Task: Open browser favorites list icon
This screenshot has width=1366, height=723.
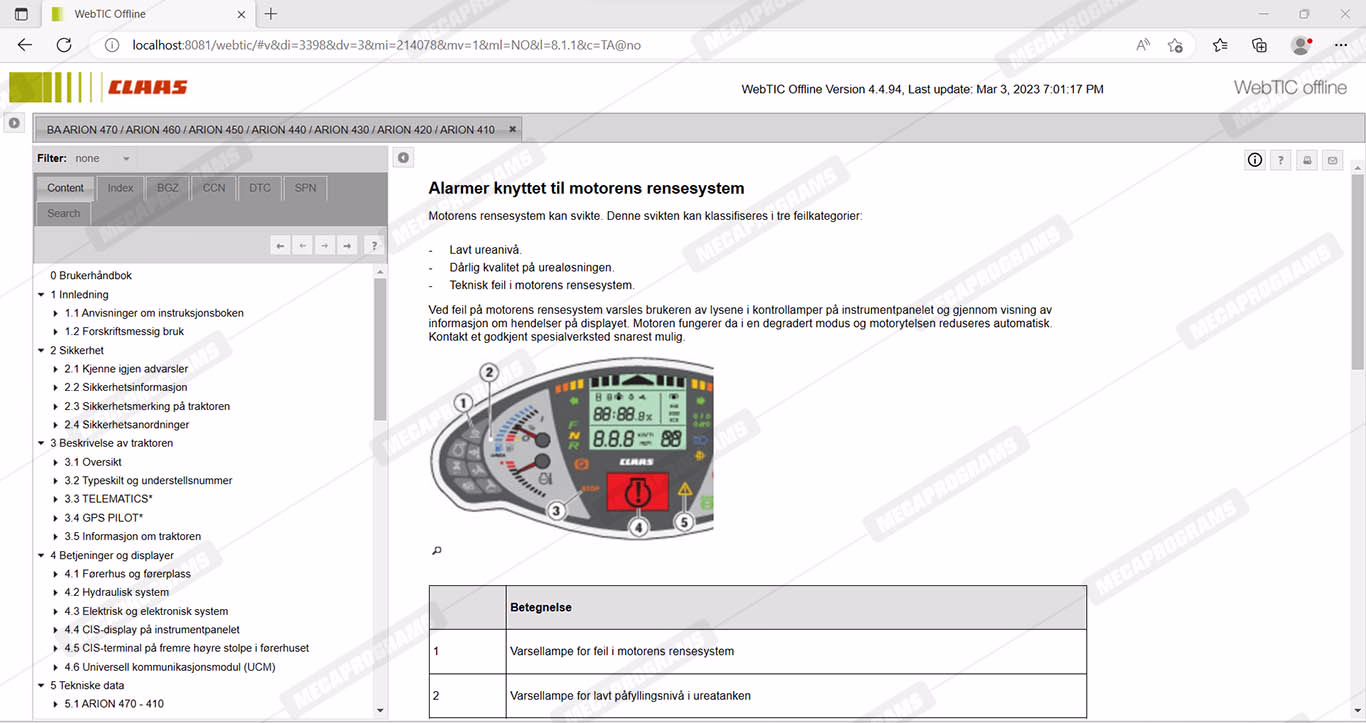Action: click(1220, 45)
